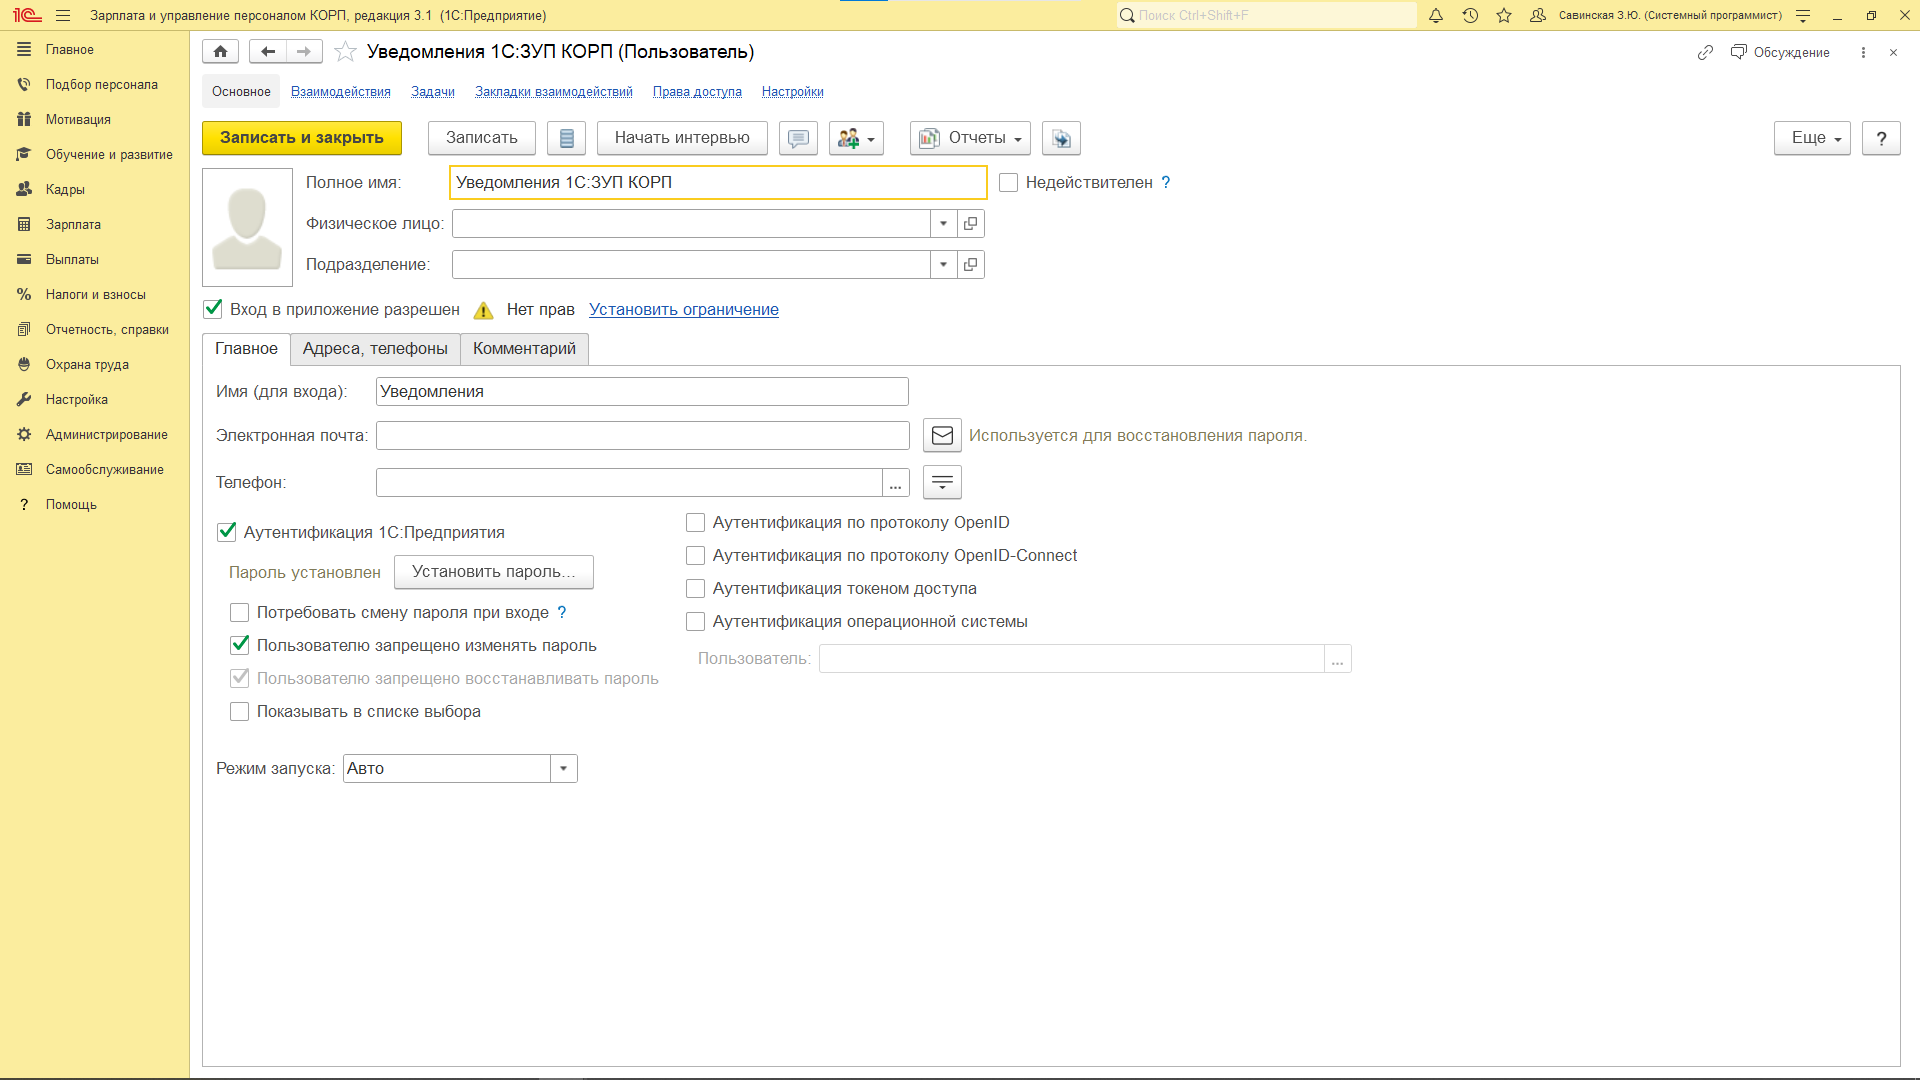The image size is (1920, 1080).
Task: Open the notifications bell icon
Action: tap(1436, 16)
